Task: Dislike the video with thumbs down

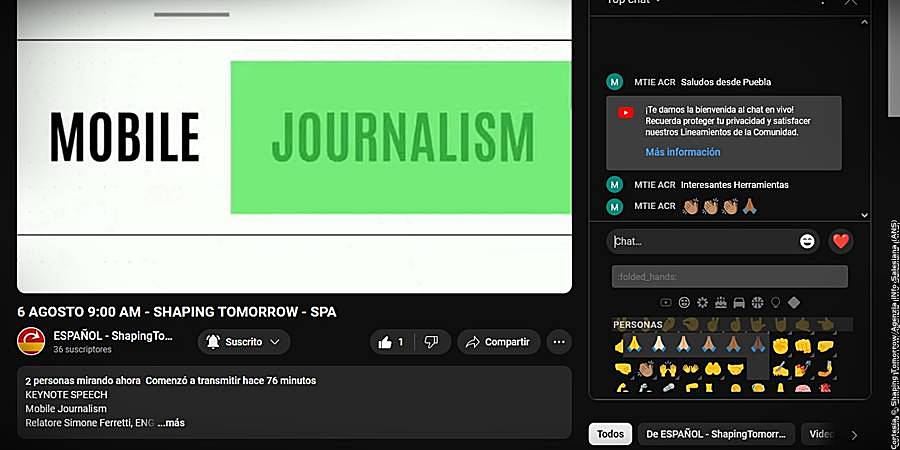Action: [x=432, y=342]
